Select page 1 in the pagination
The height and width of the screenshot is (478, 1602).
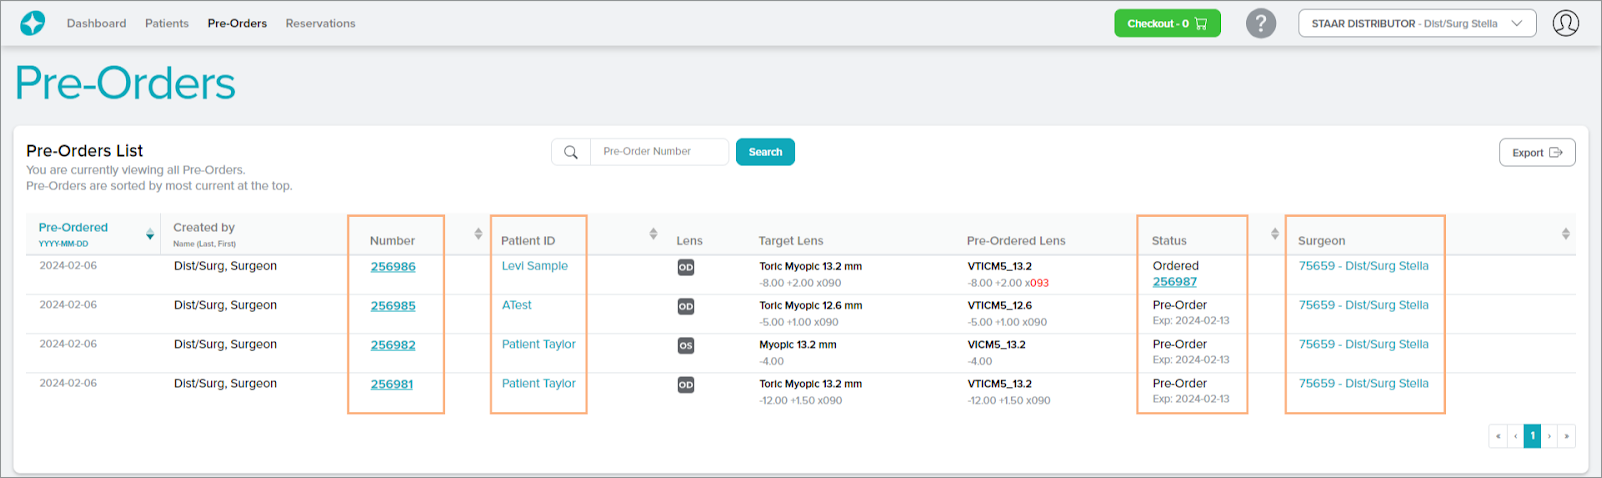point(1532,436)
